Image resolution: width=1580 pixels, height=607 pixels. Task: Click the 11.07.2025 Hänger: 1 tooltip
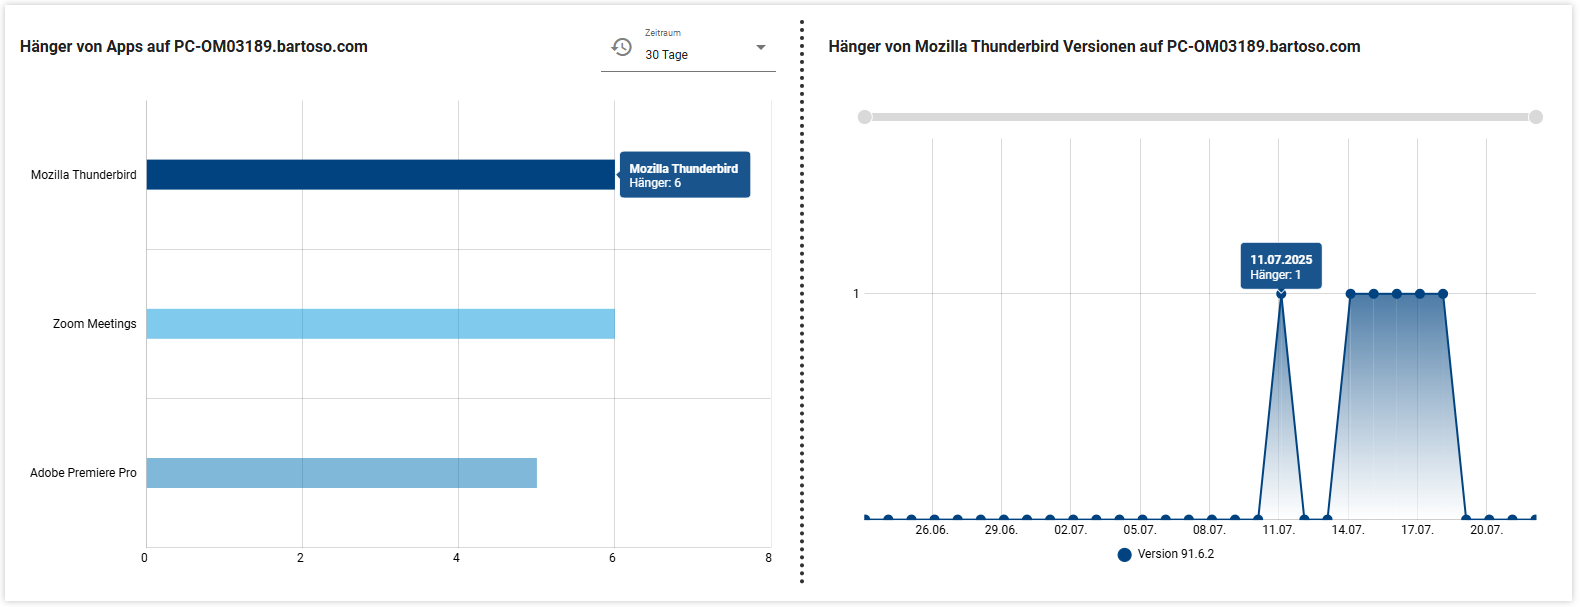tap(1281, 266)
